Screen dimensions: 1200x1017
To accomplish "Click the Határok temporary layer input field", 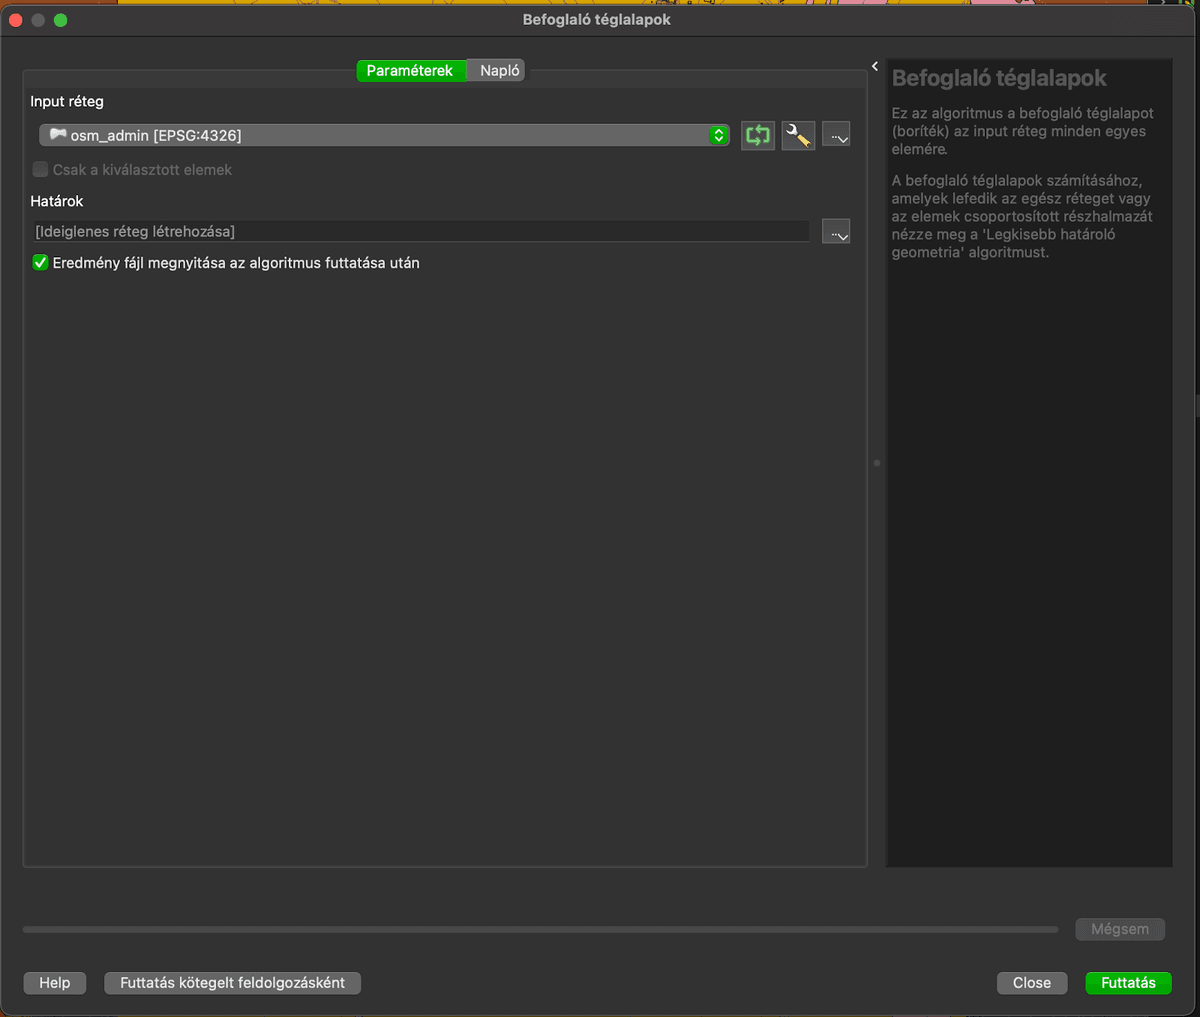I will (421, 232).
